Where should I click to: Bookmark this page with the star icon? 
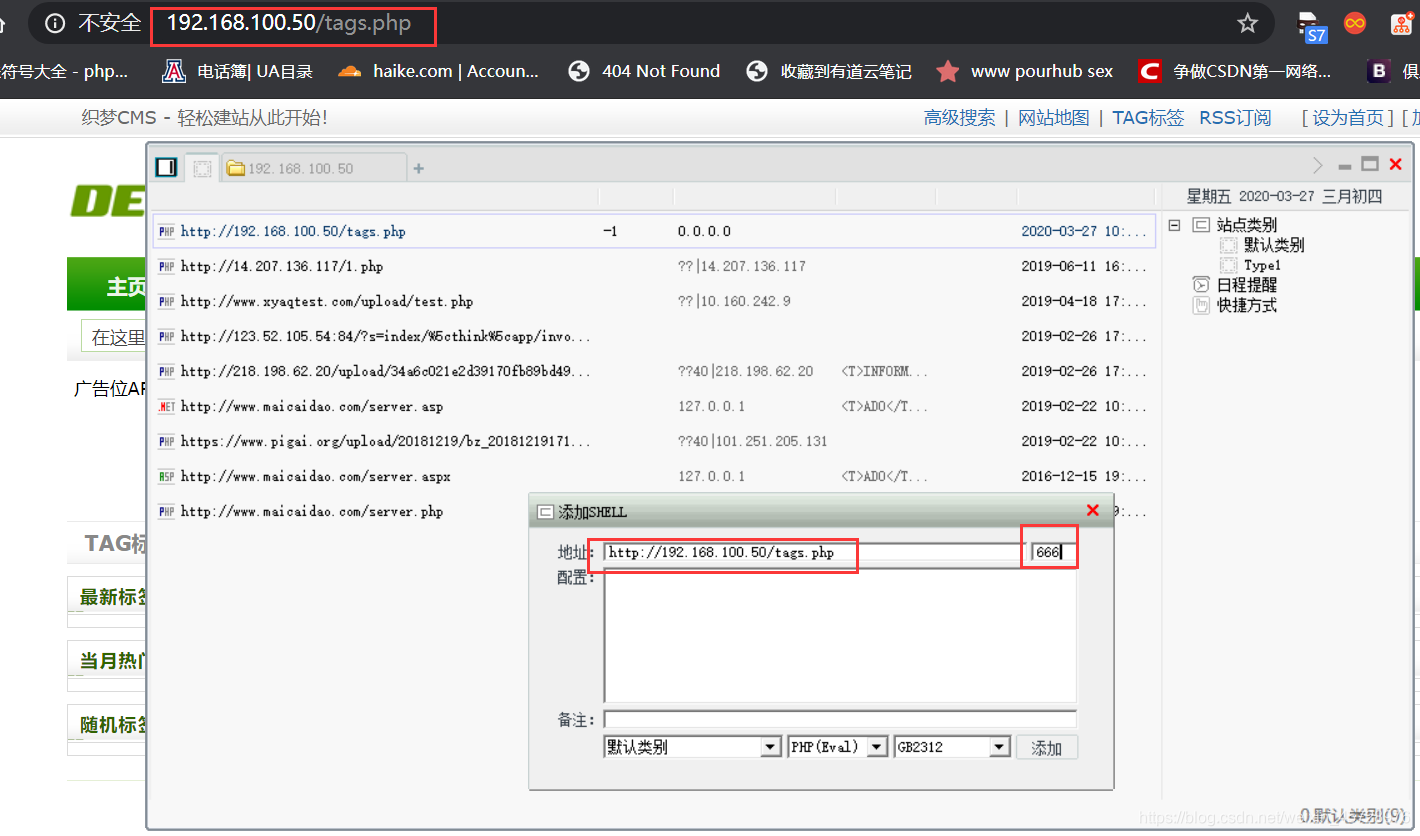click(x=1247, y=23)
